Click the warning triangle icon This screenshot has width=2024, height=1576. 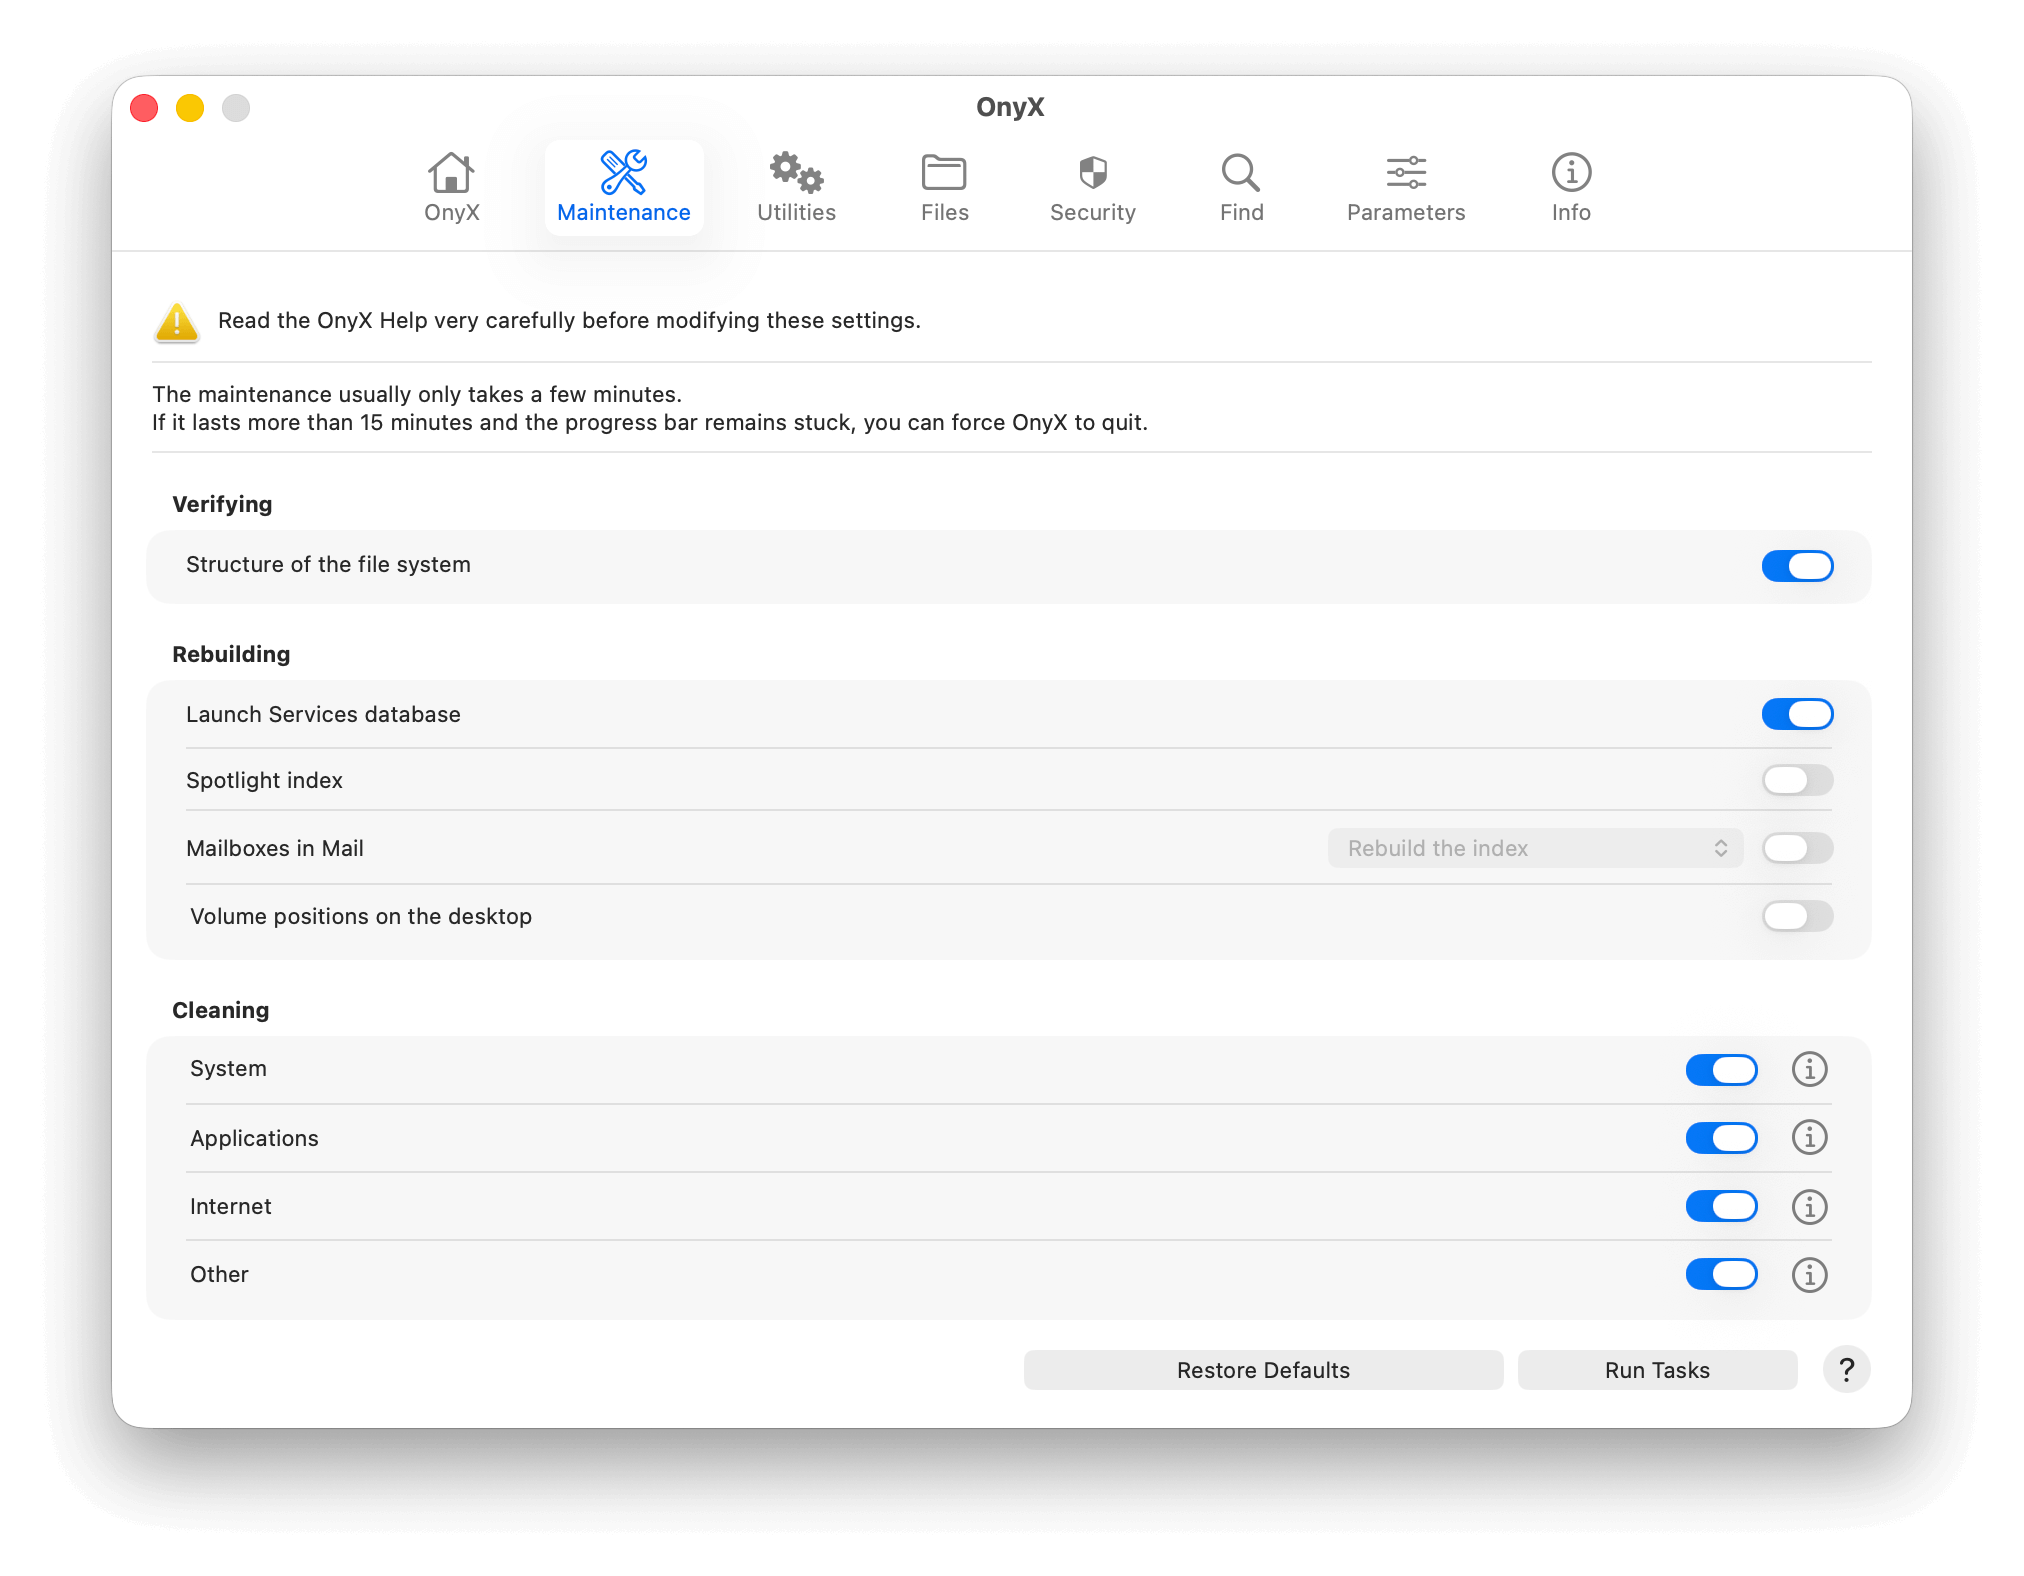point(176,321)
